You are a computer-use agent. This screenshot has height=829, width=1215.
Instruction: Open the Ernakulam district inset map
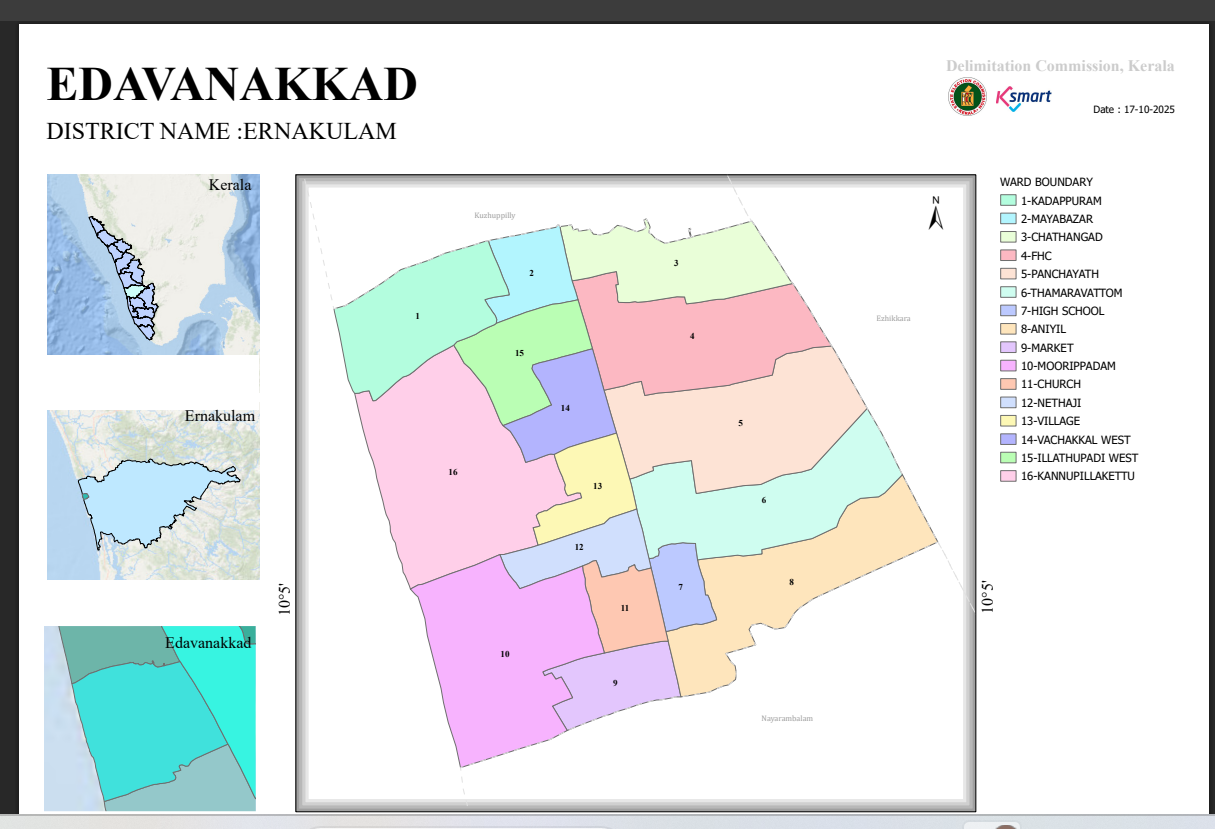click(153, 494)
